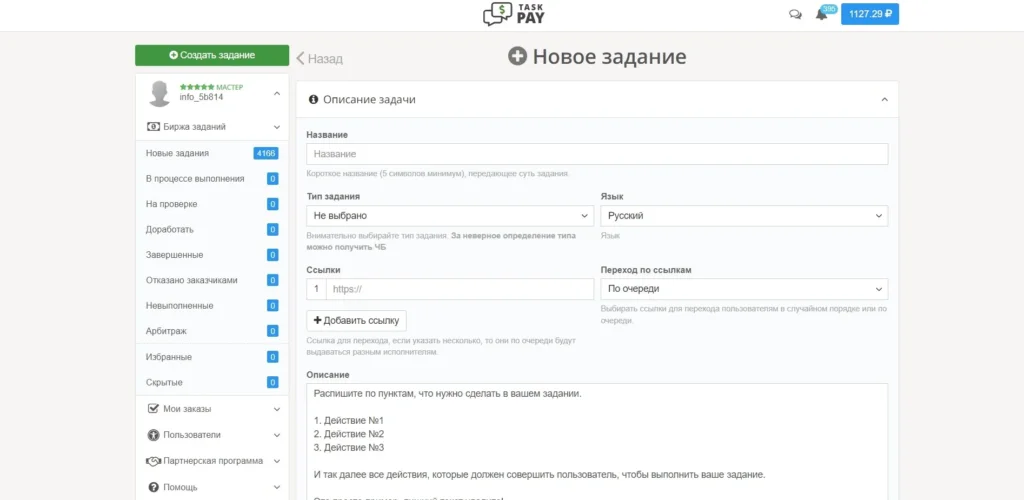Viewport: 1024px width, 500px height.
Task: Click the Добавить ссылку button
Action: click(x=357, y=320)
